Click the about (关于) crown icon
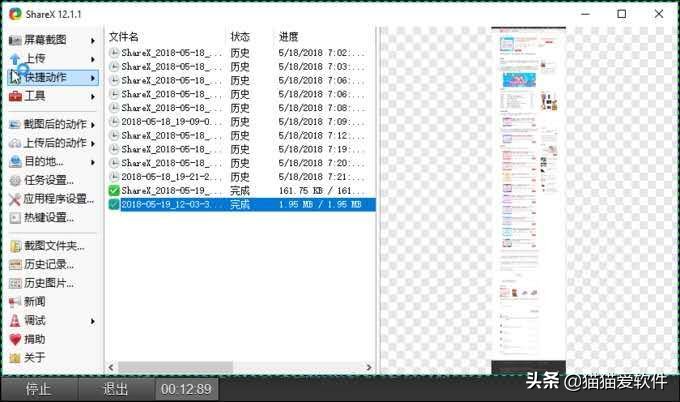This screenshot has width=680, height=402. coord(15,358)
